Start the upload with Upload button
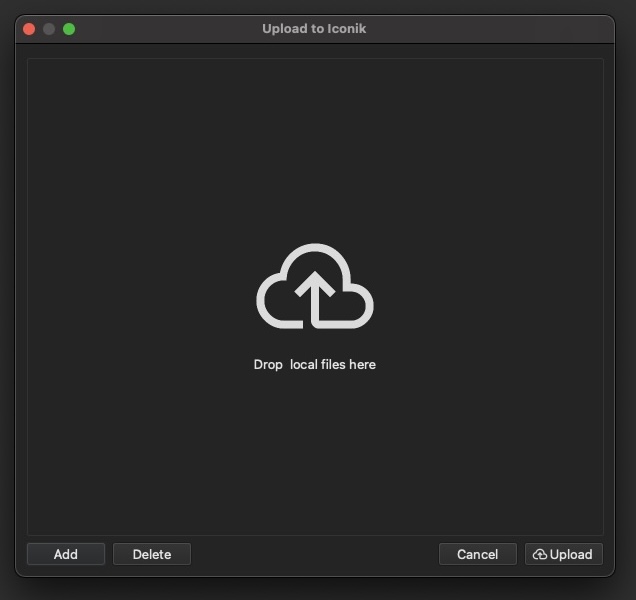This screenshot has width=636, height=600. click(564, 554)
